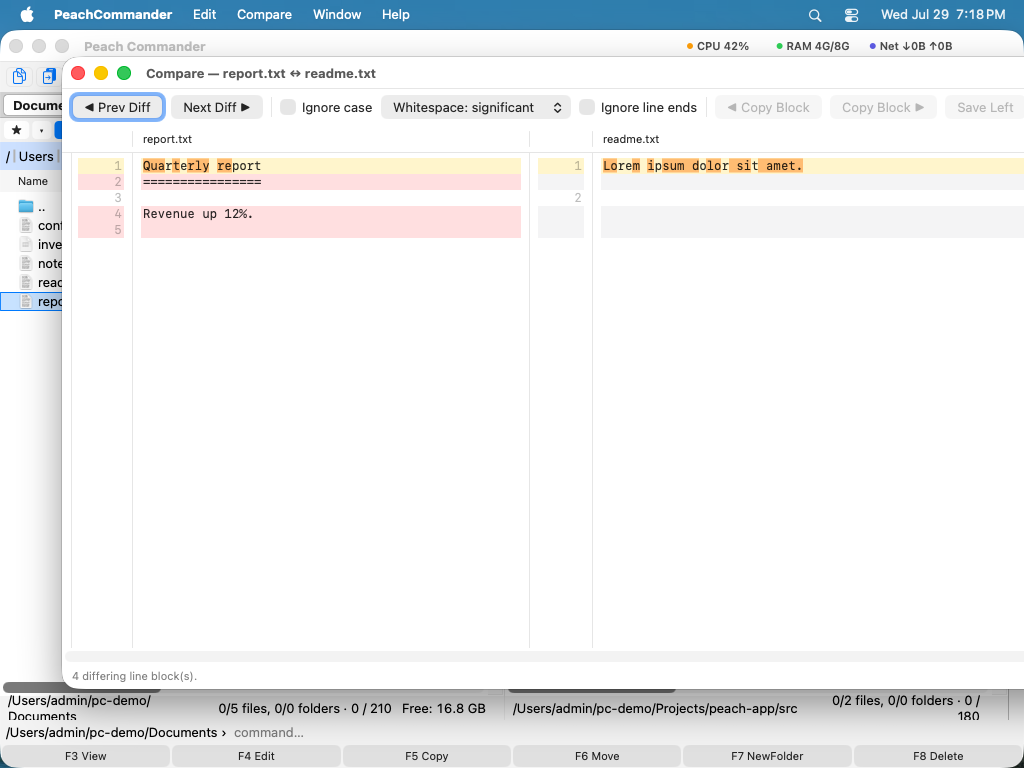The image size is (1024, 768).
Task: Close the Compare window with red button
Action: tap(78, 73)
